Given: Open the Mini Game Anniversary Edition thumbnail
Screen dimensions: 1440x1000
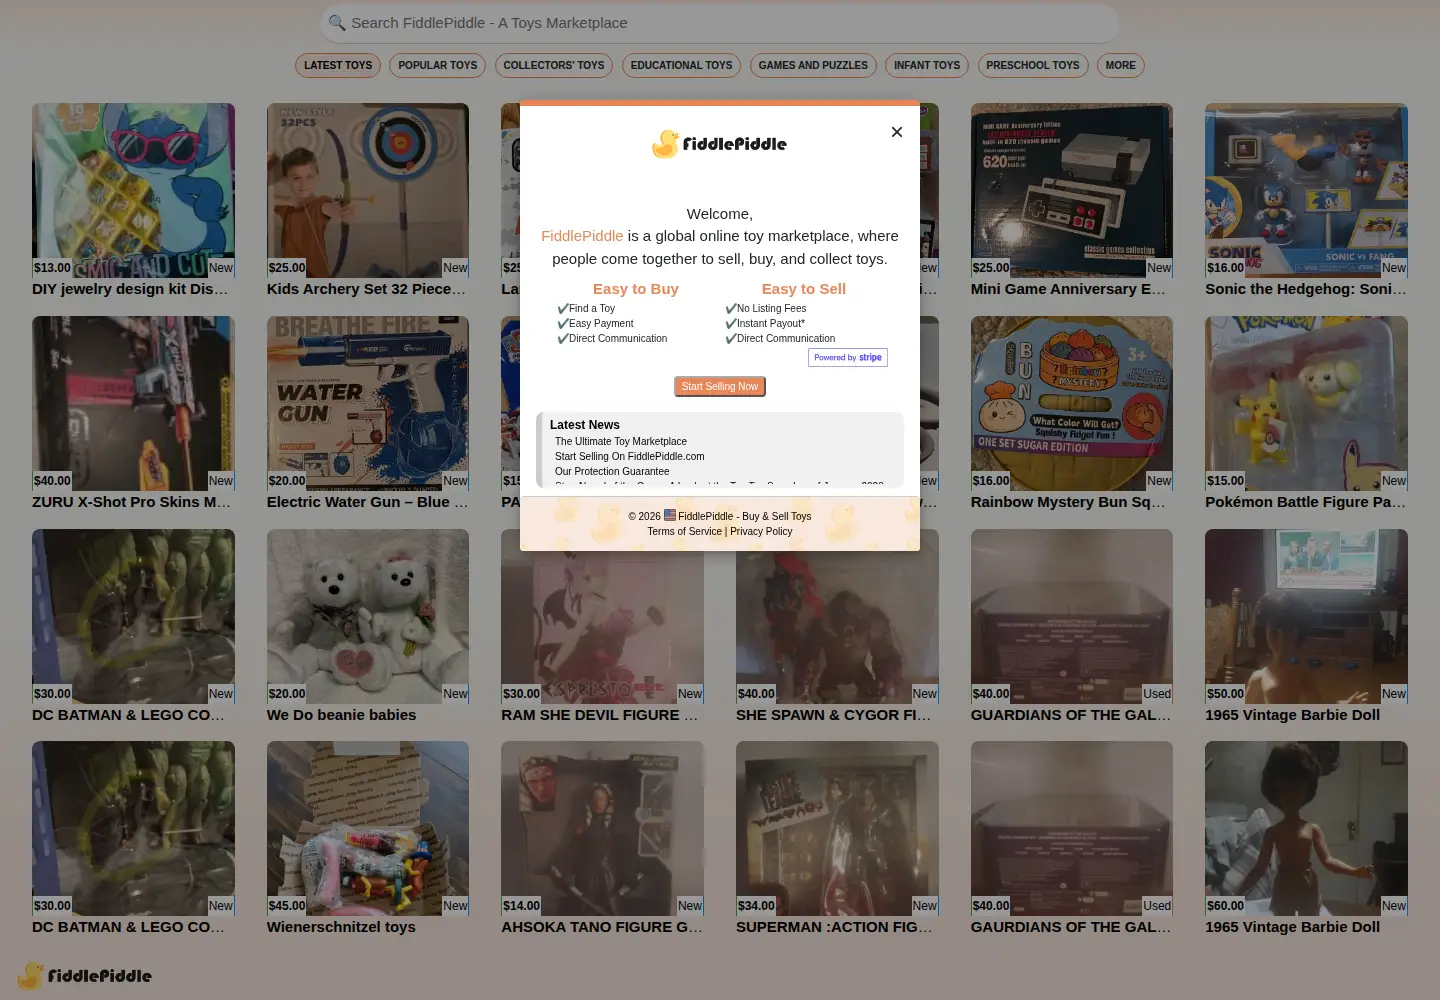Looking at the screenshot, I should [x=1072, y=190].
